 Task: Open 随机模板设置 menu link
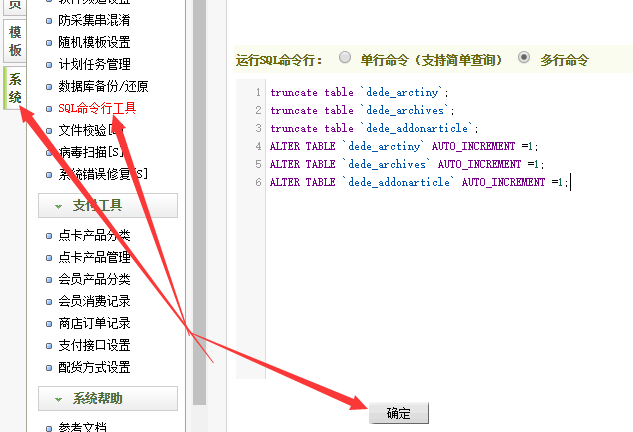click(x=94, y=42)
